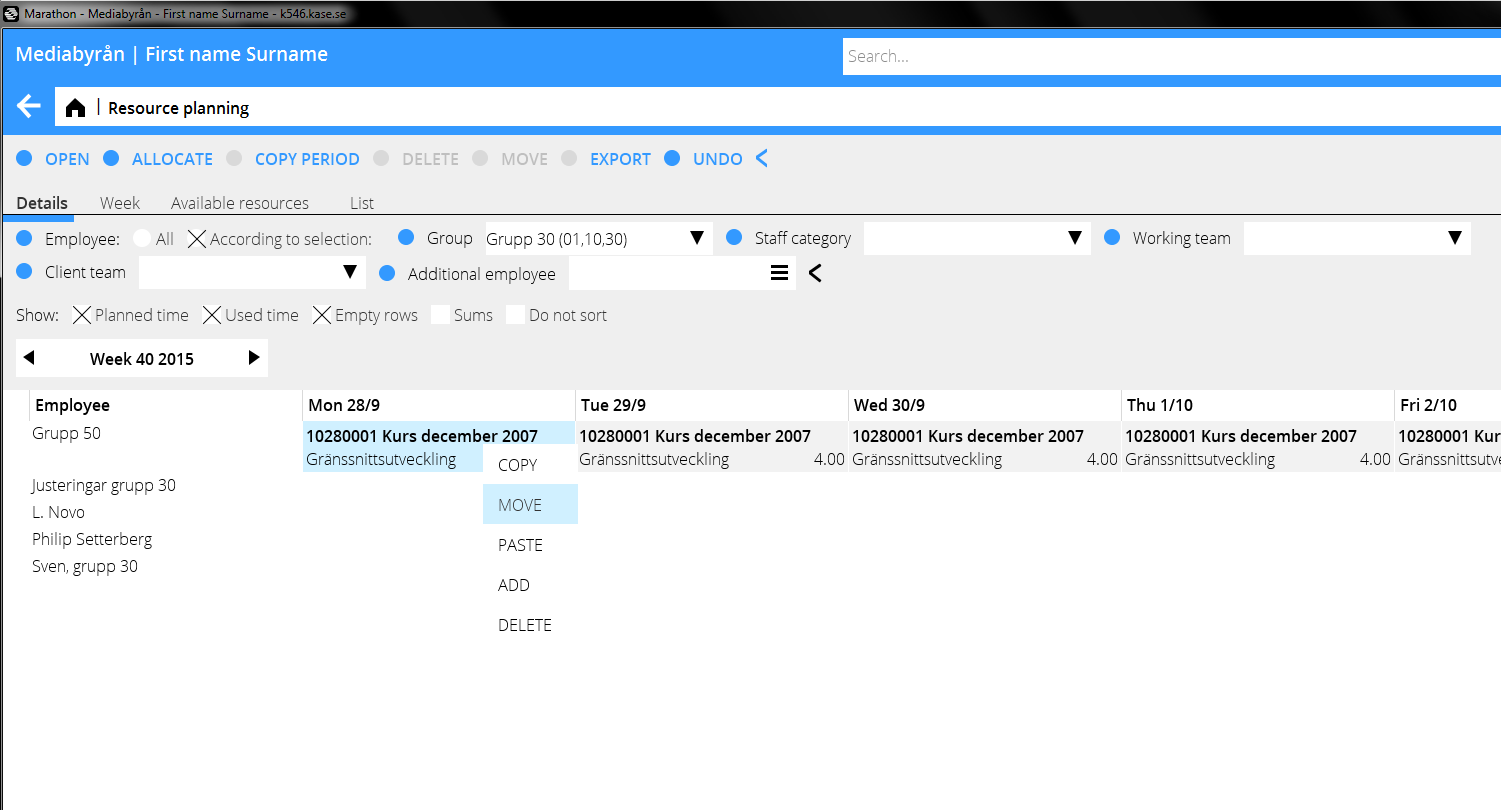Click the blue dot beside Group
The height and width of the screenshot is (810, 1501).
coord(406,238)
